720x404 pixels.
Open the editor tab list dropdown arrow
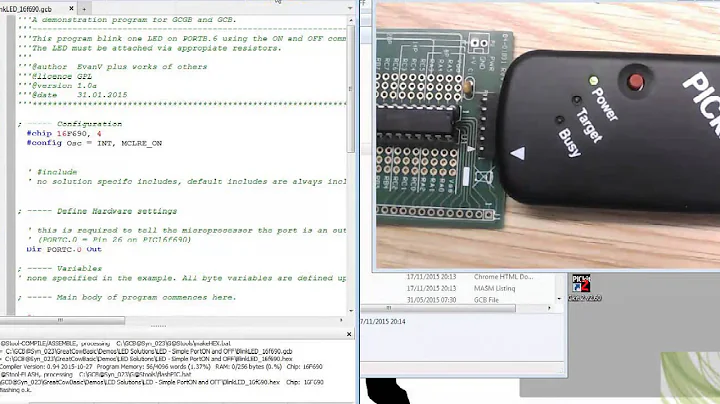tap(350, 8)
